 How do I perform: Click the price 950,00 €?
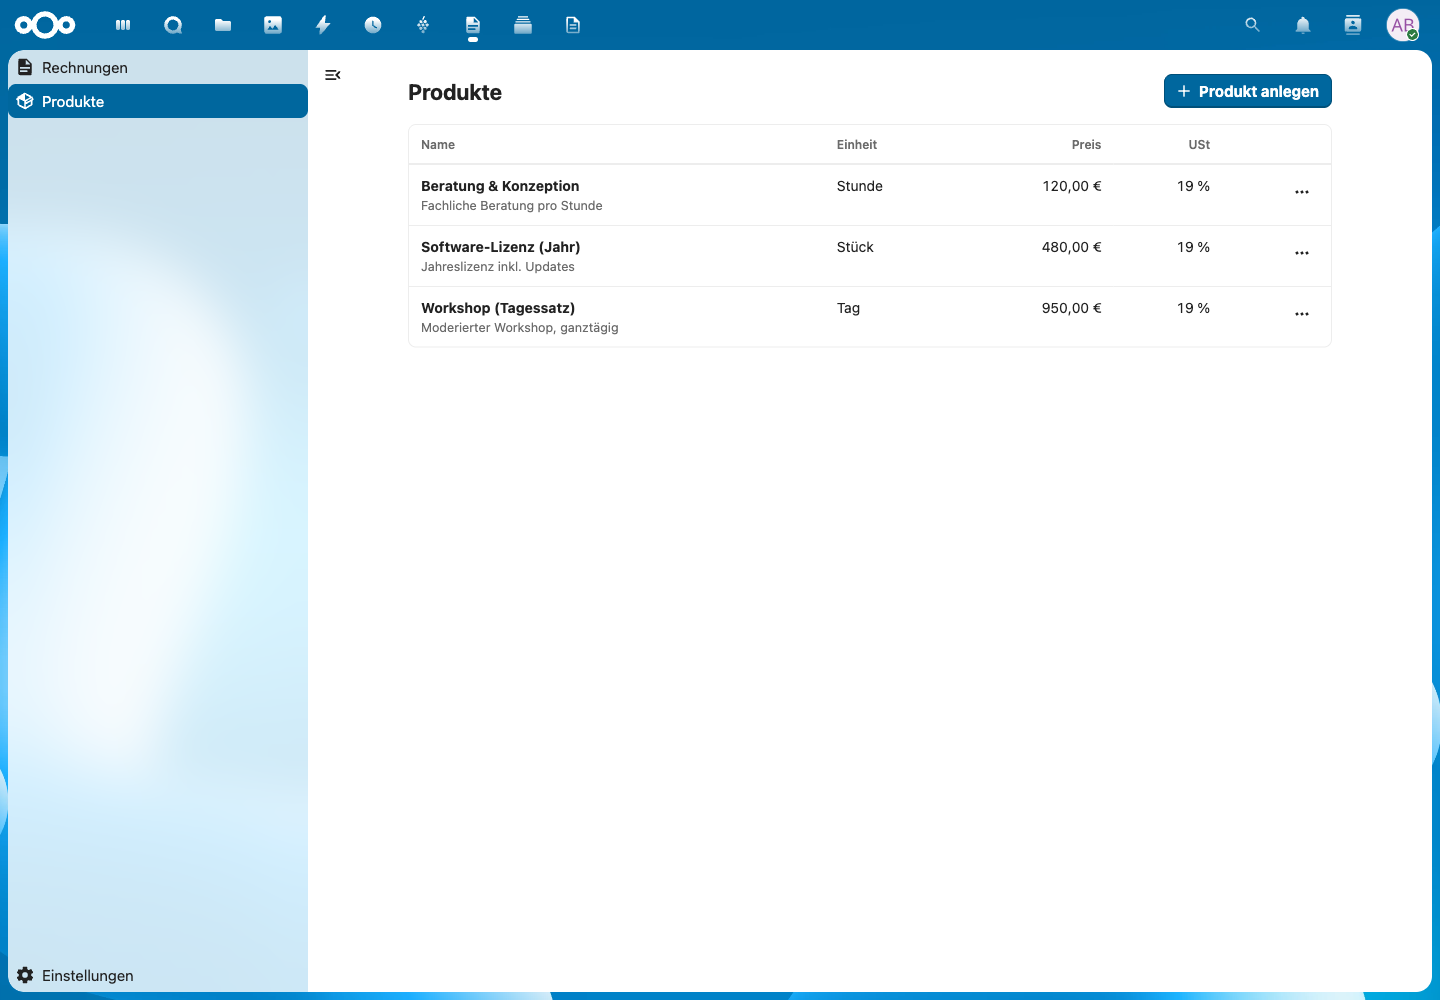tap(1072, 308)
